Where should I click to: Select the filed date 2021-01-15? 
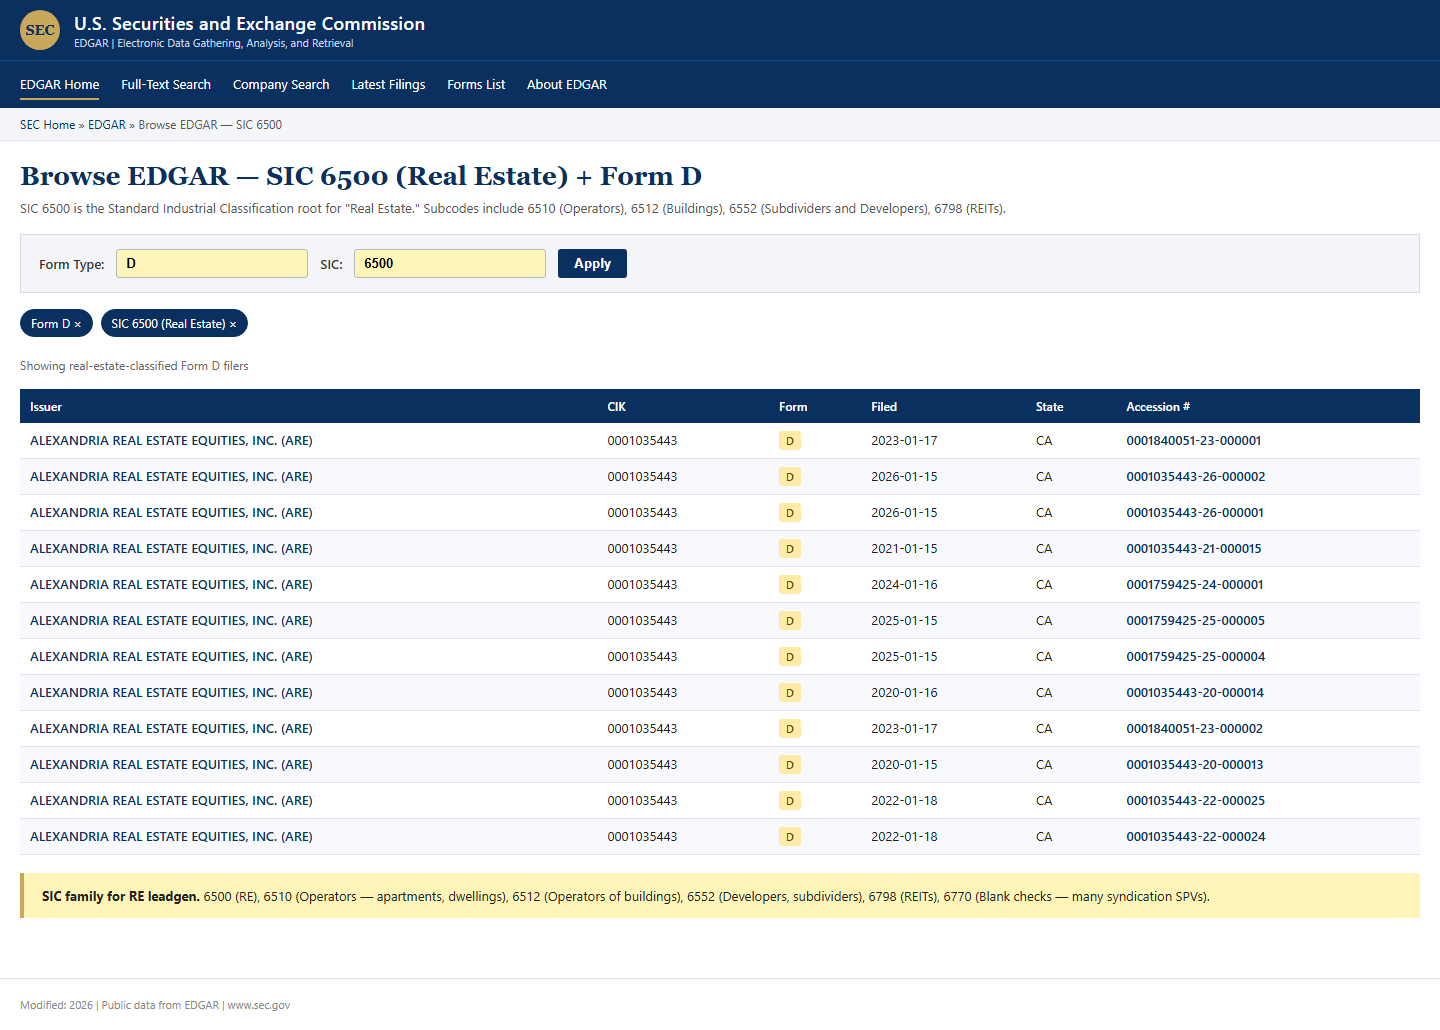click(x=904, y=549)
